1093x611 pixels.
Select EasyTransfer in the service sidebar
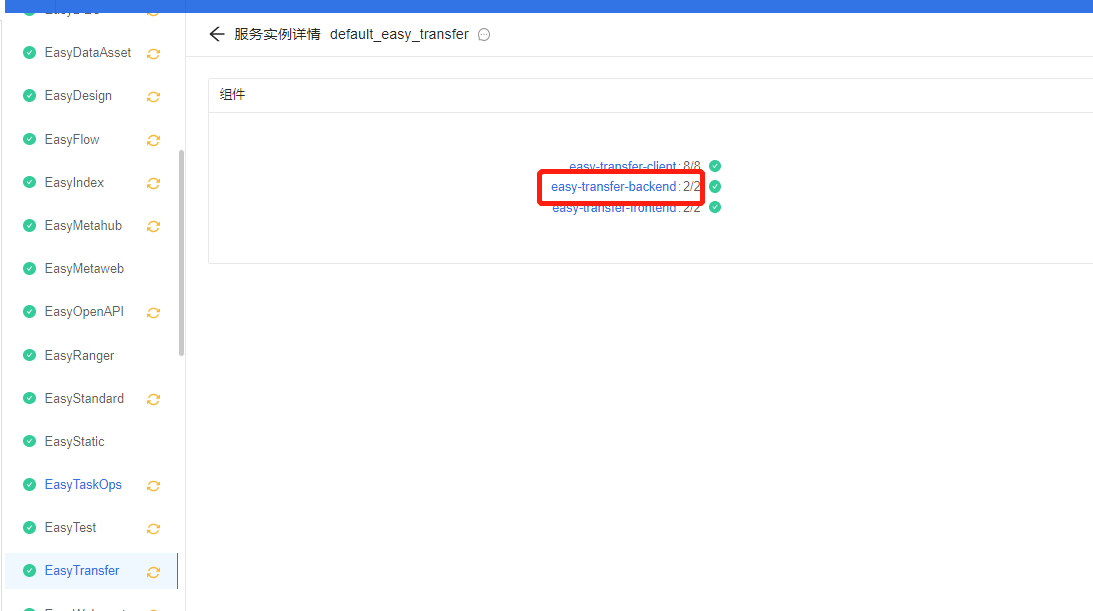click(82, 571)
